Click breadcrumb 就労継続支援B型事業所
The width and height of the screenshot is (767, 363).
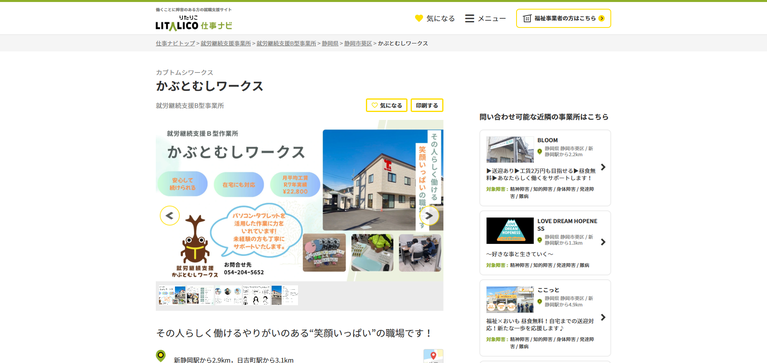pos(286,44)
